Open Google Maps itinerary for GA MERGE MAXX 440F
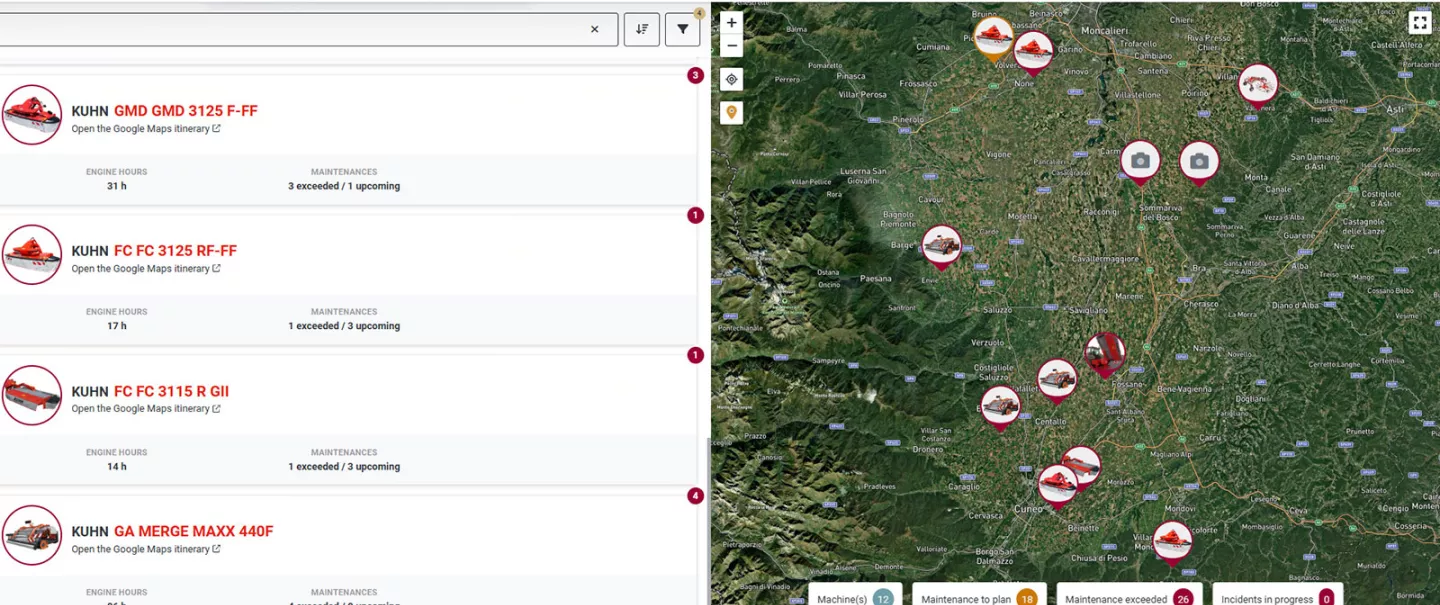This screenshot has height=605, width=1440. click(x=146, y=549)
